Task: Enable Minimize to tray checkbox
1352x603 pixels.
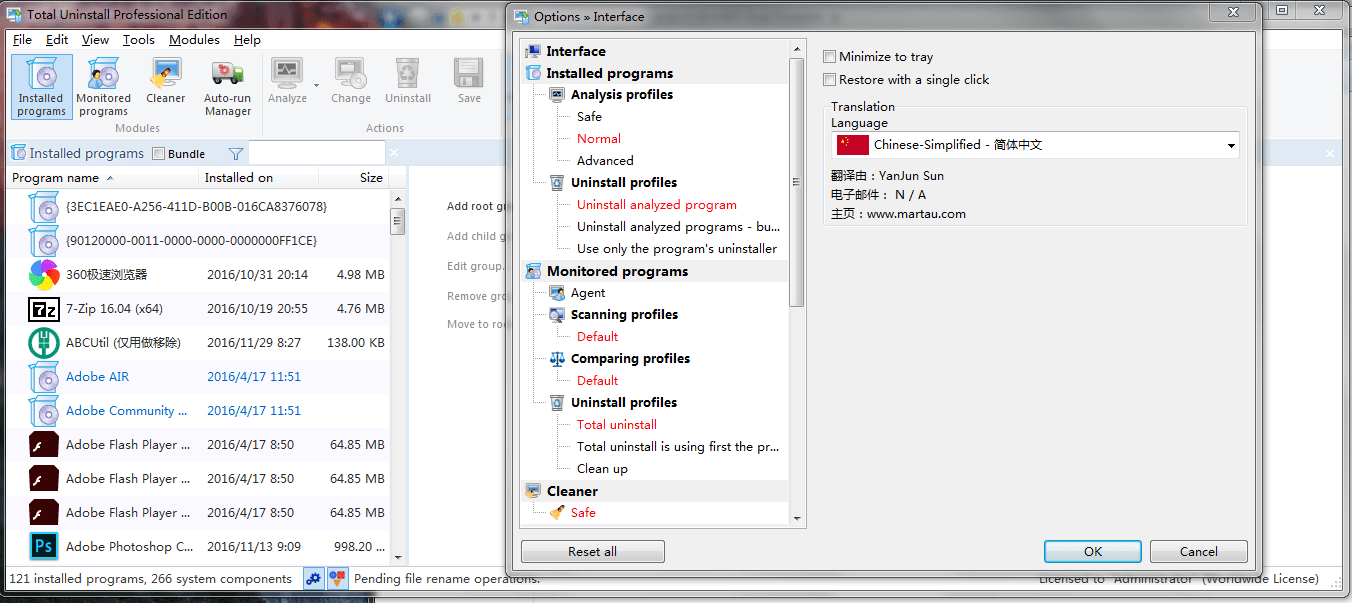Action: tap(829, 57)
